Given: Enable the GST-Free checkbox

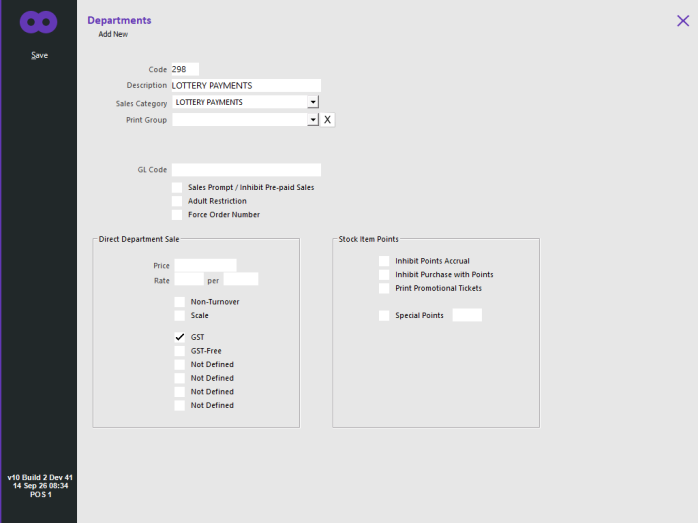Looking at the screenshot, I should (x=180, y=351).
